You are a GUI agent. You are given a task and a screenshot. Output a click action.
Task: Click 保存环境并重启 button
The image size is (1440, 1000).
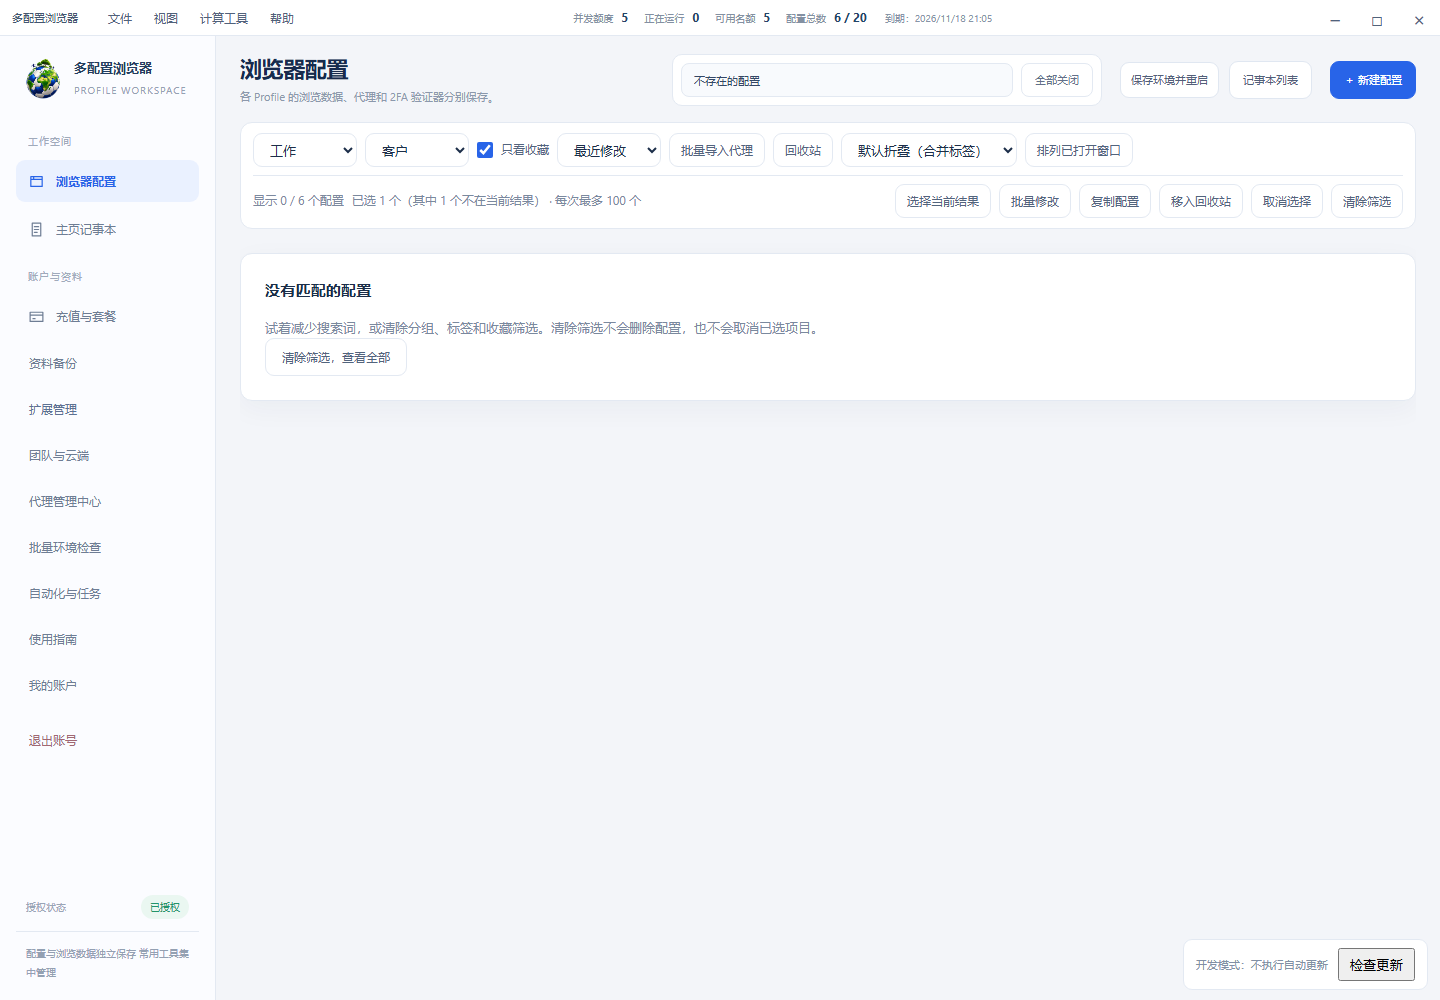(1169, 80)
